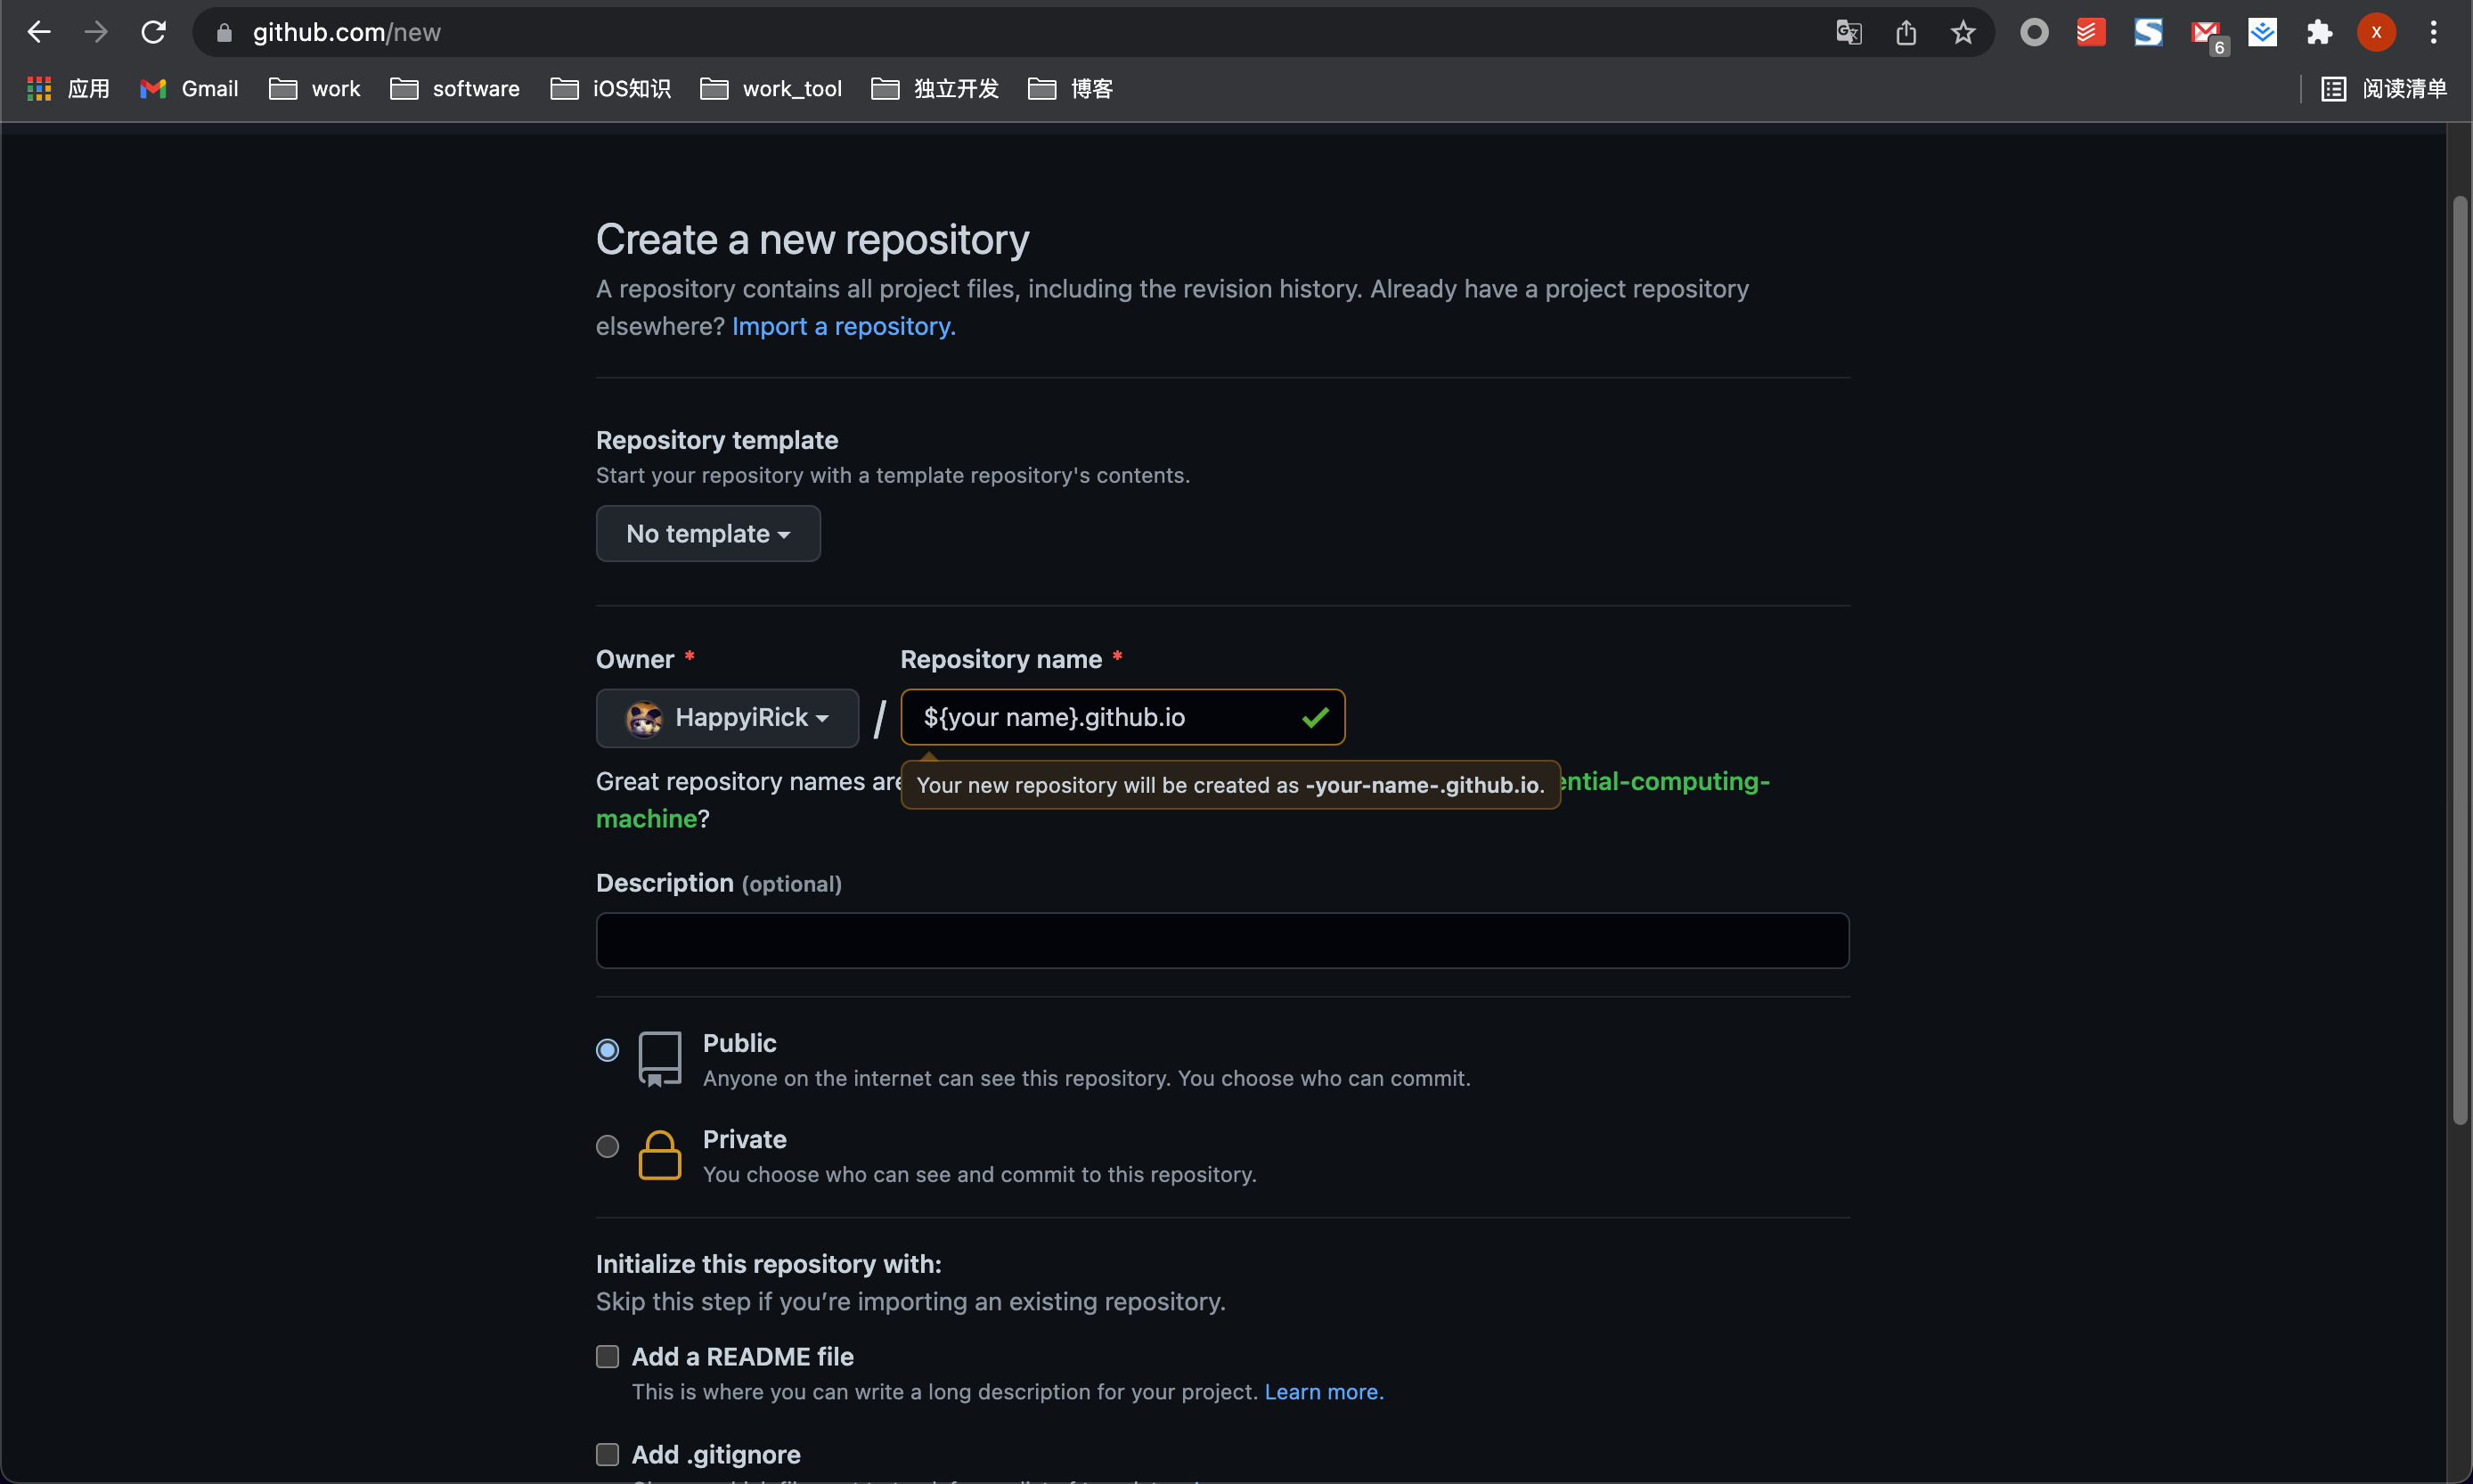Bookmark this page with the star
Viewport: 2473px width, 1484px height.
click(x=1963, y=33)
